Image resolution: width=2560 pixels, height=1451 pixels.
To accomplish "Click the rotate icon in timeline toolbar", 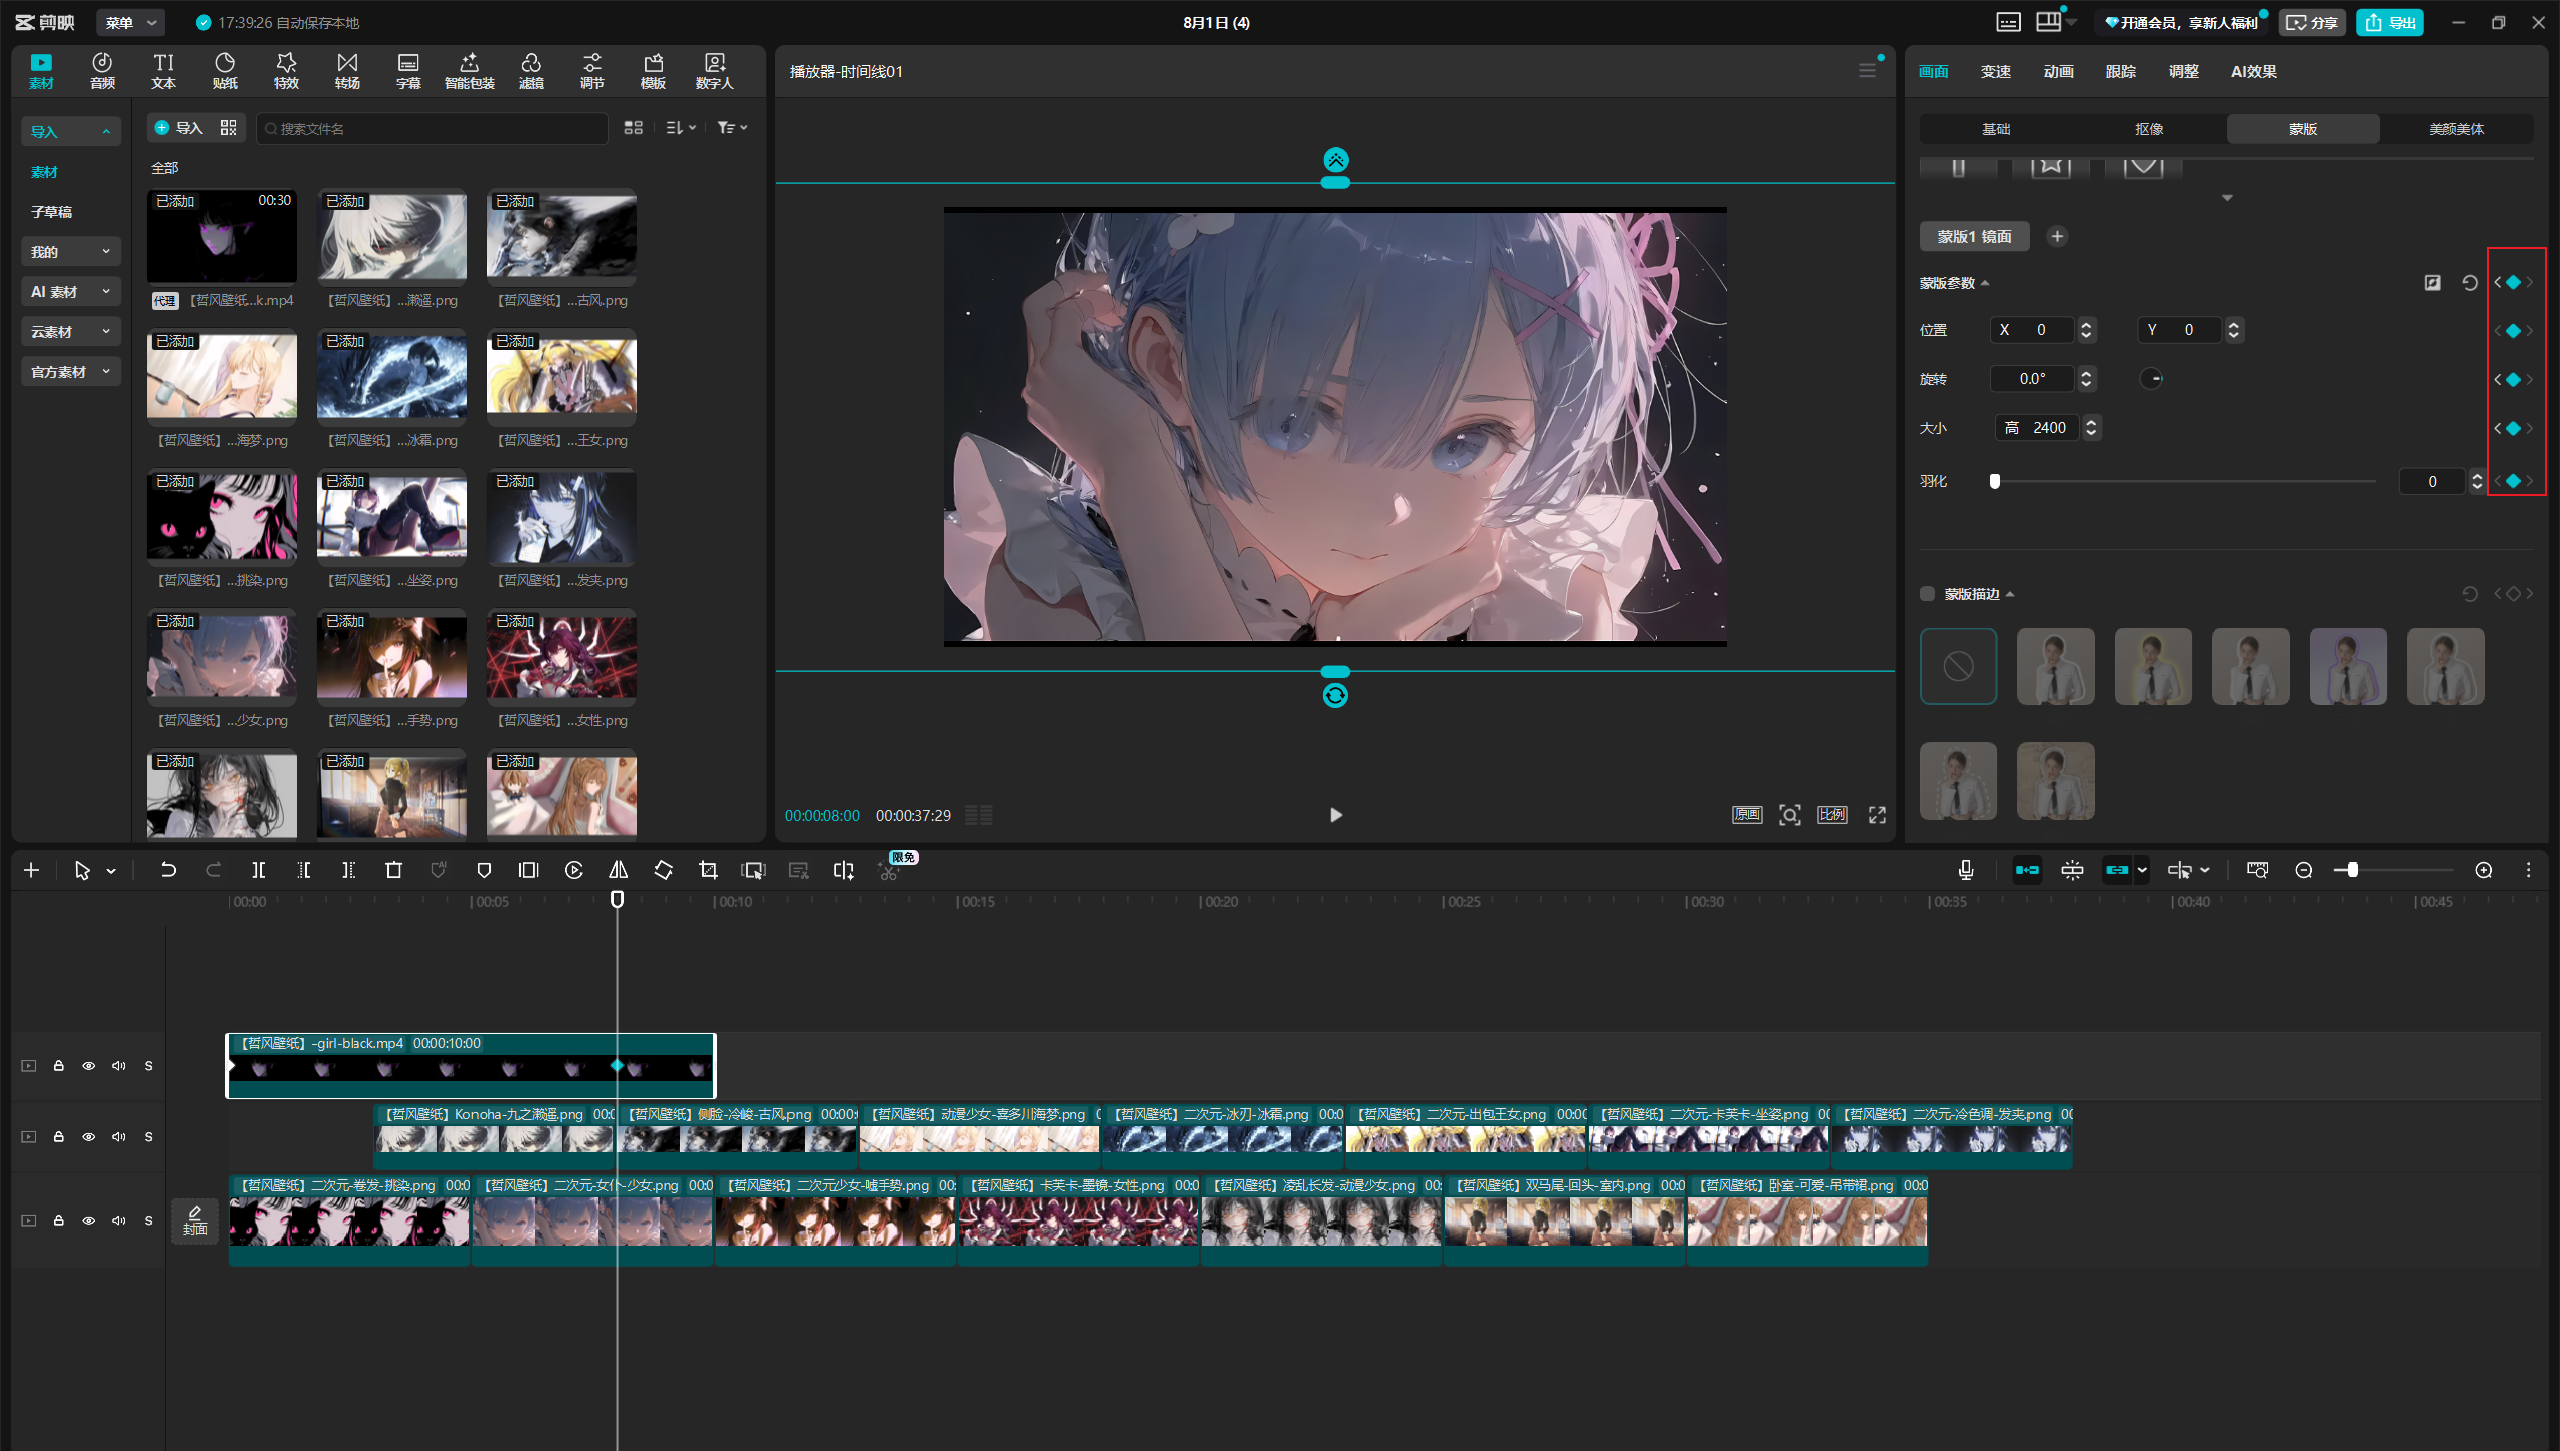I will (663, 870).
